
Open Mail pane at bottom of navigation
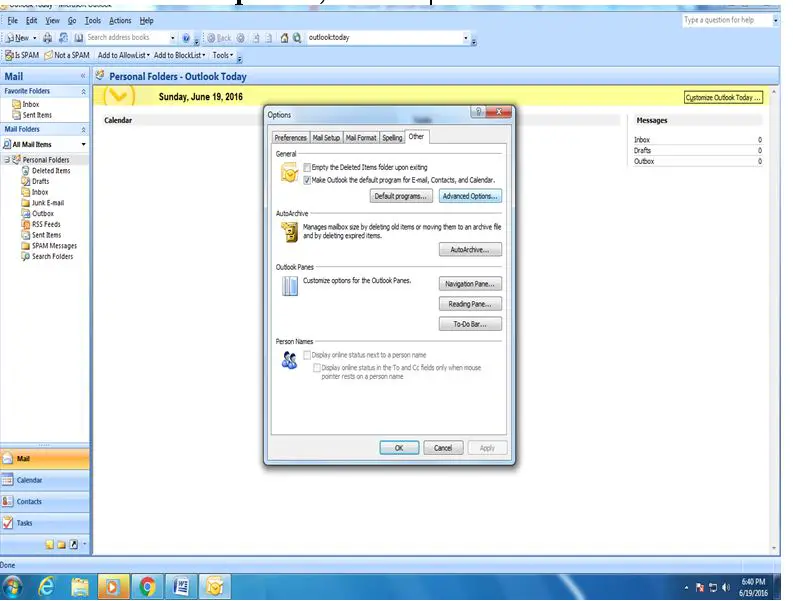tap(45, 459)
